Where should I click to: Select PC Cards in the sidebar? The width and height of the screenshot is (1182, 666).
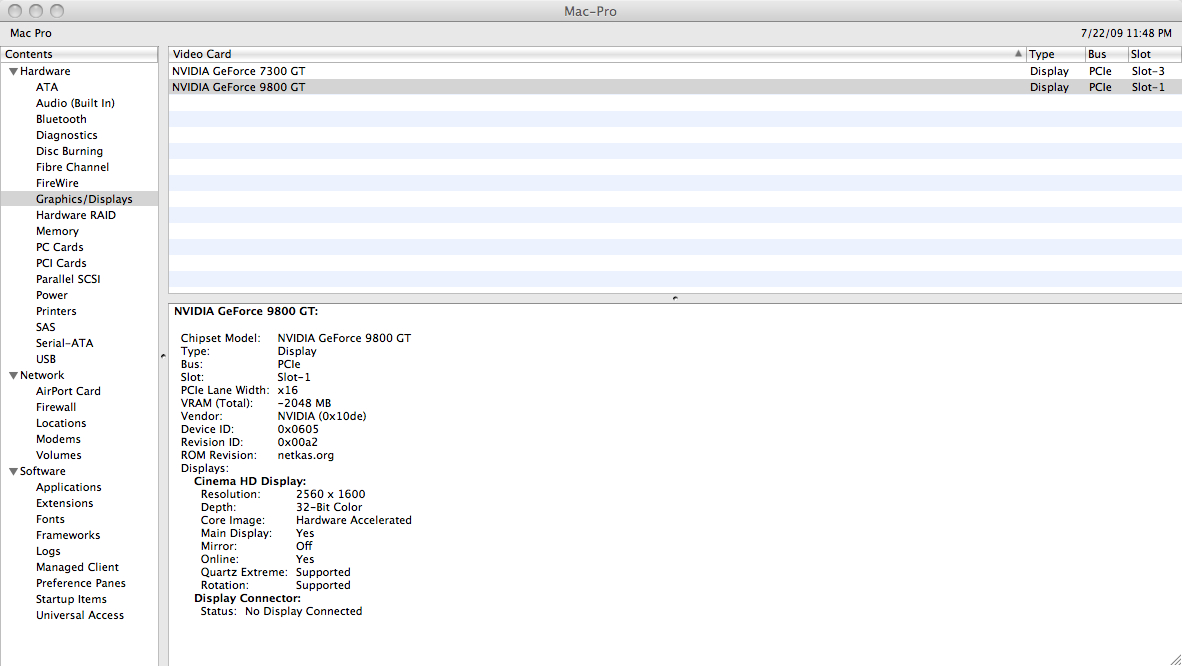pos(60,247)
